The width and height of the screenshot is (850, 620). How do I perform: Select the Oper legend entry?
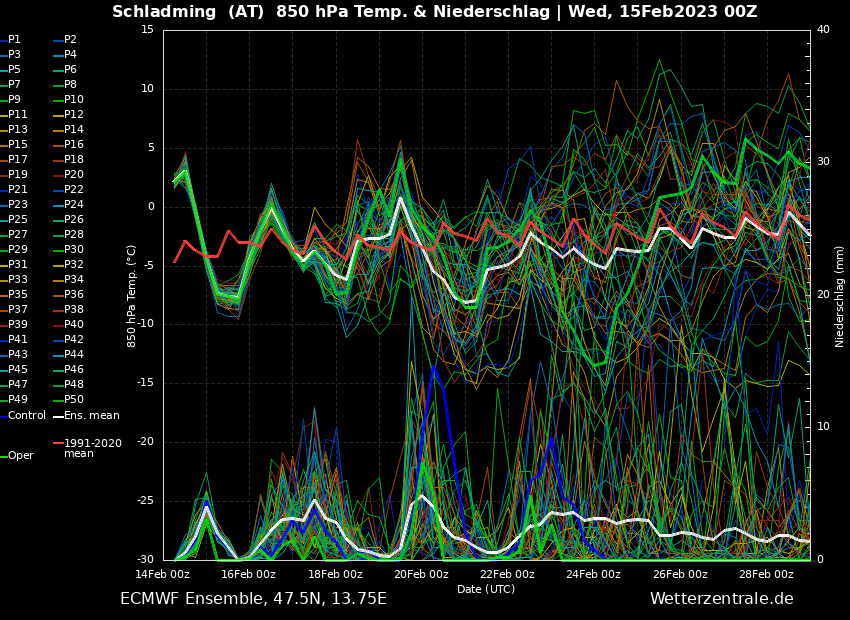tap(21, 456)
